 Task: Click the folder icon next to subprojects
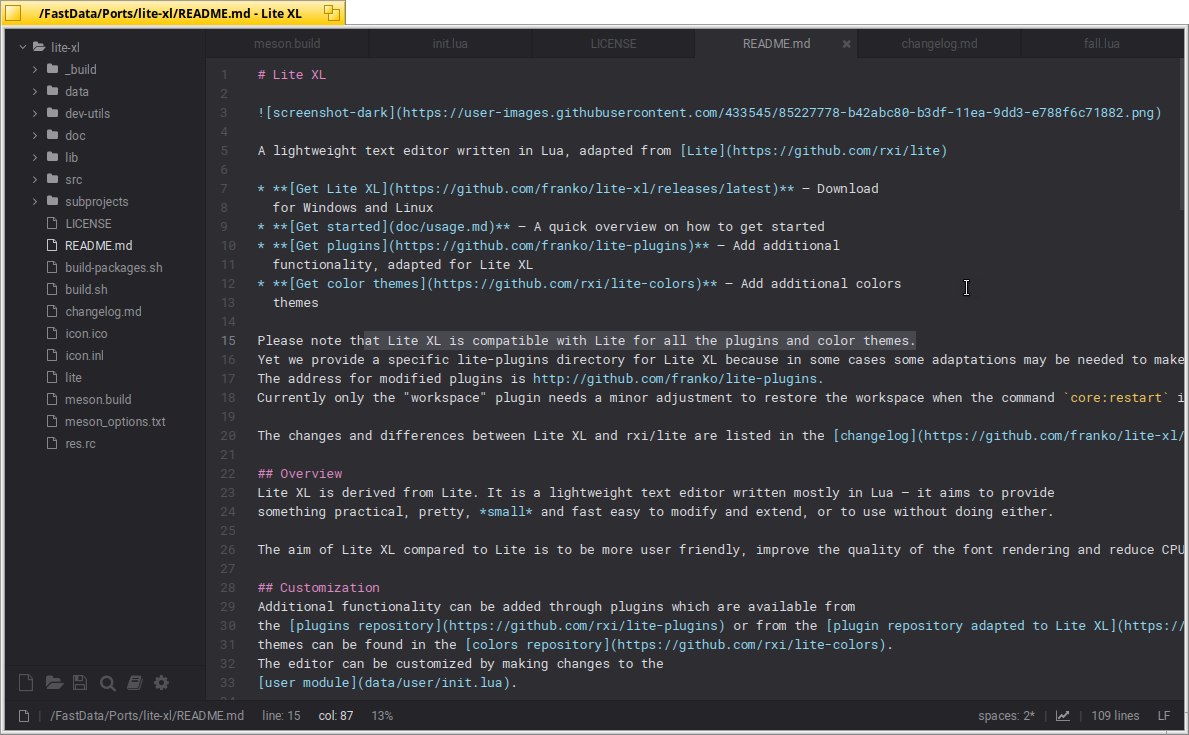pos(52,201)
